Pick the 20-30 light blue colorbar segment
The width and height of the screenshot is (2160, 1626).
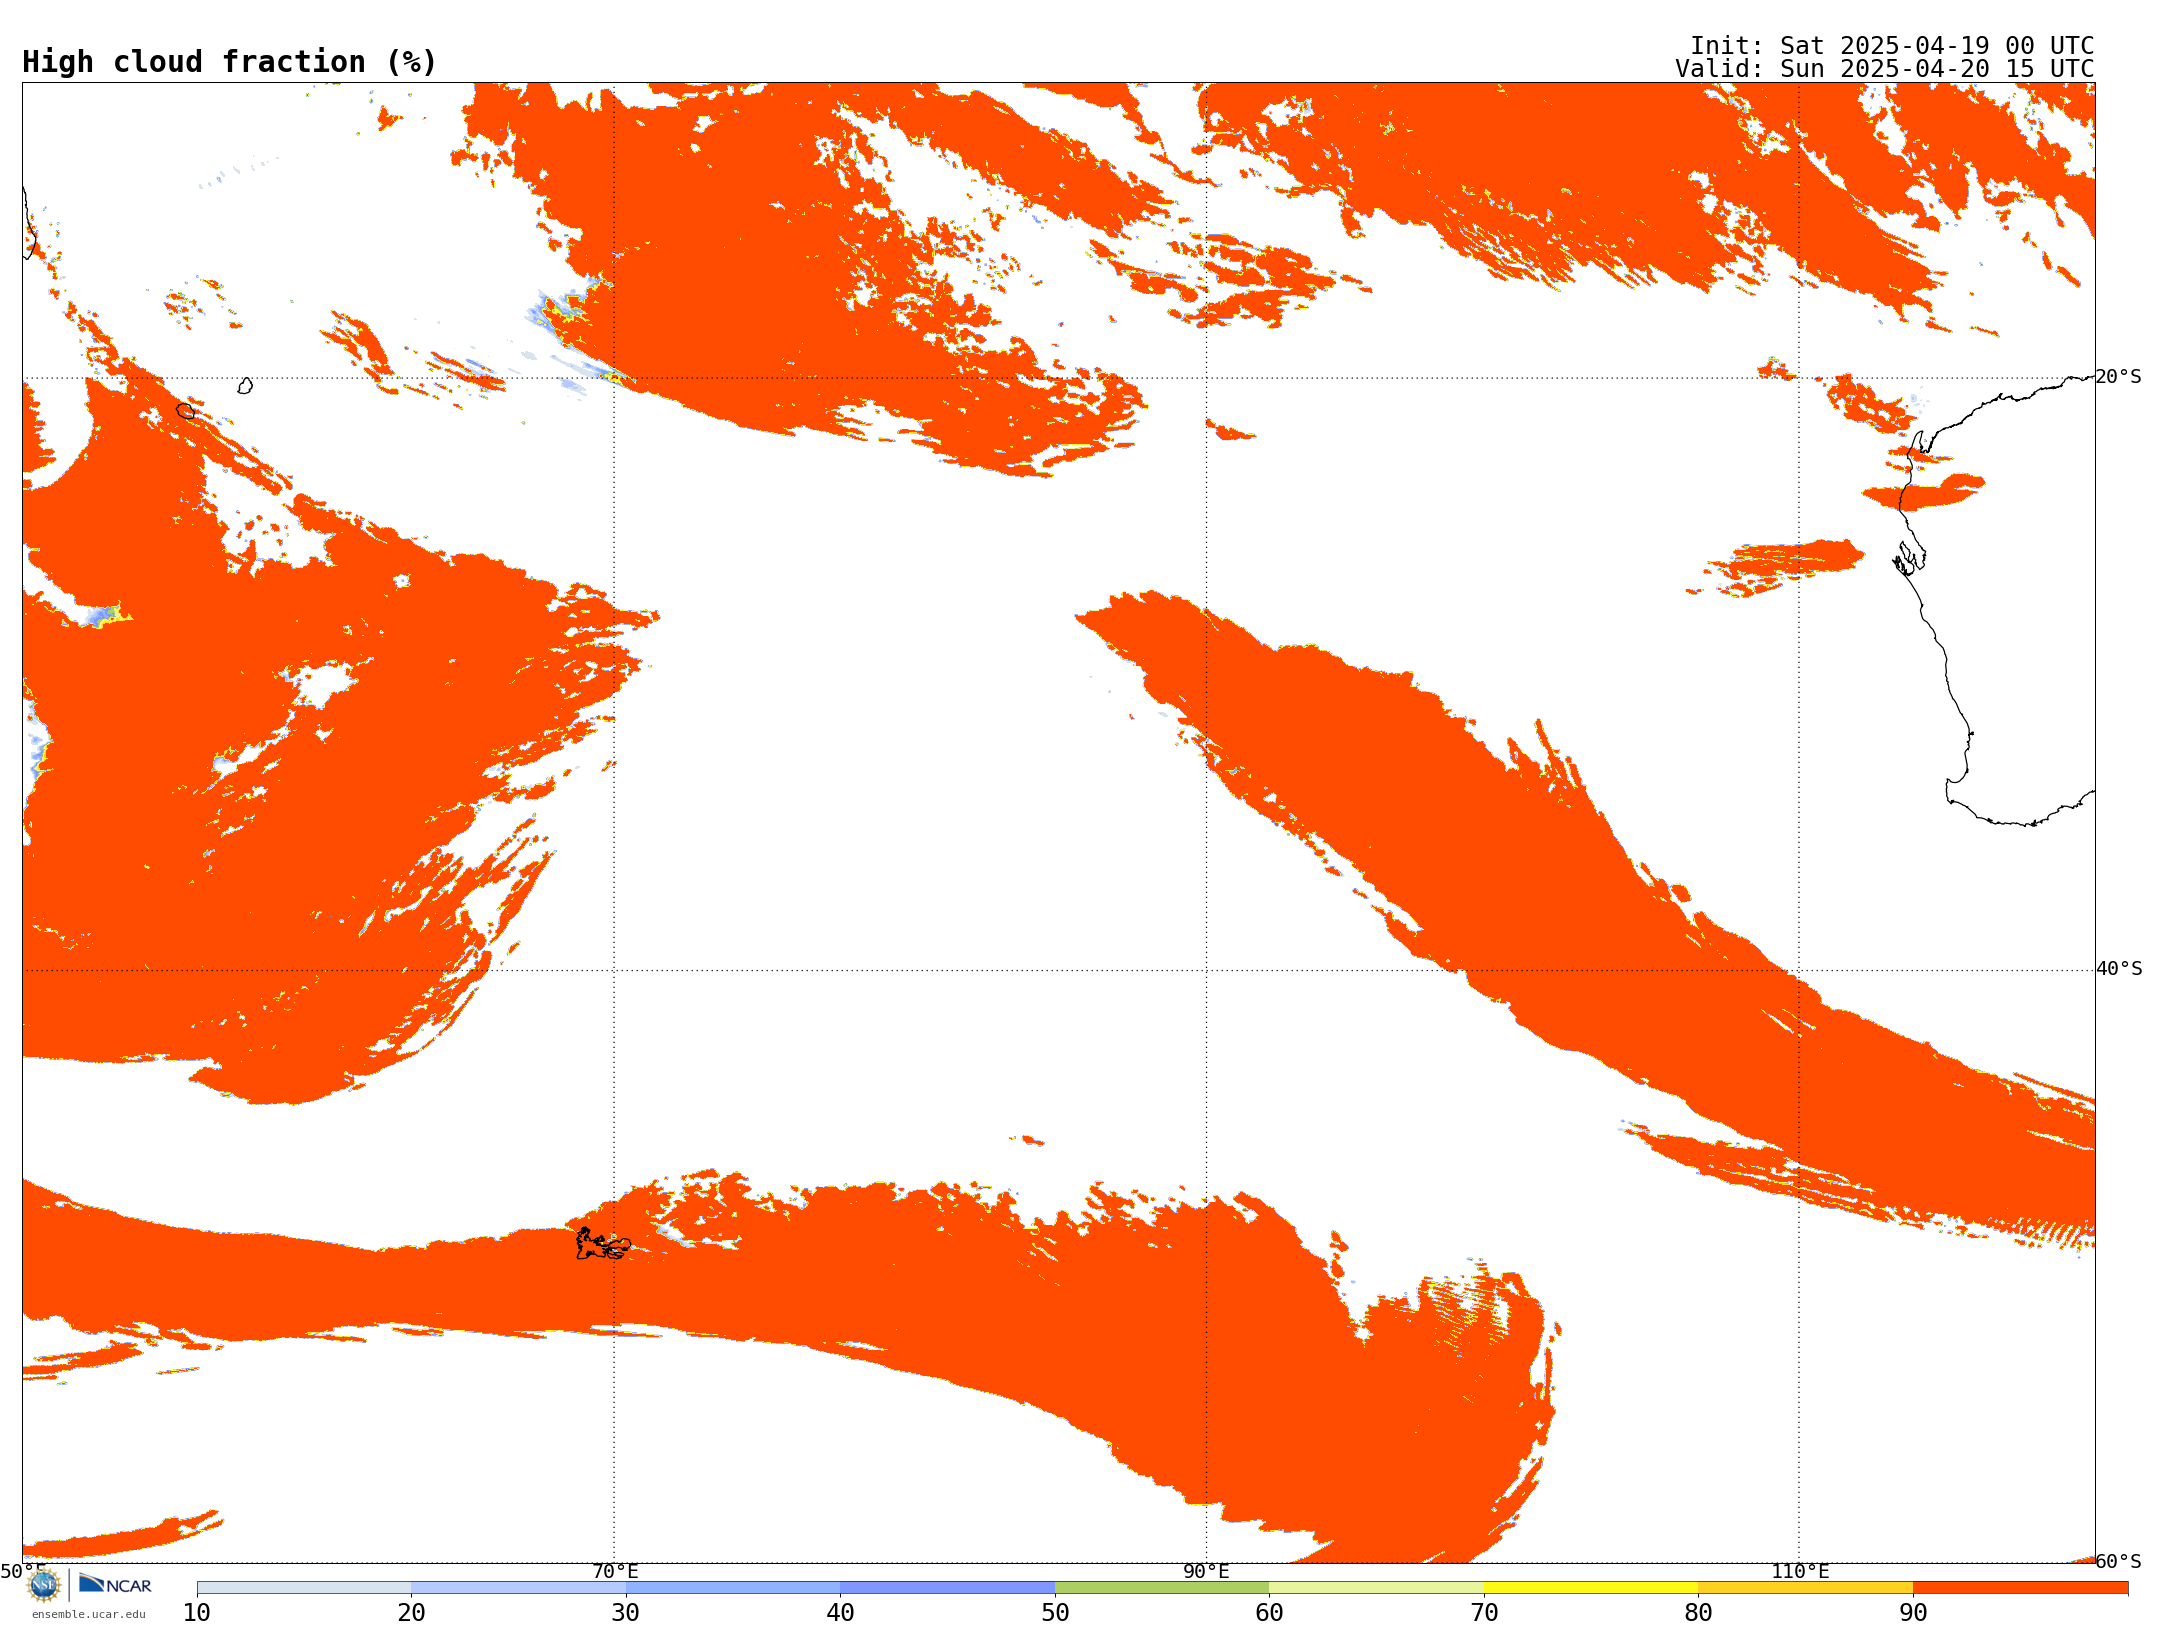pyautogui.click(x=519, y=1588)
